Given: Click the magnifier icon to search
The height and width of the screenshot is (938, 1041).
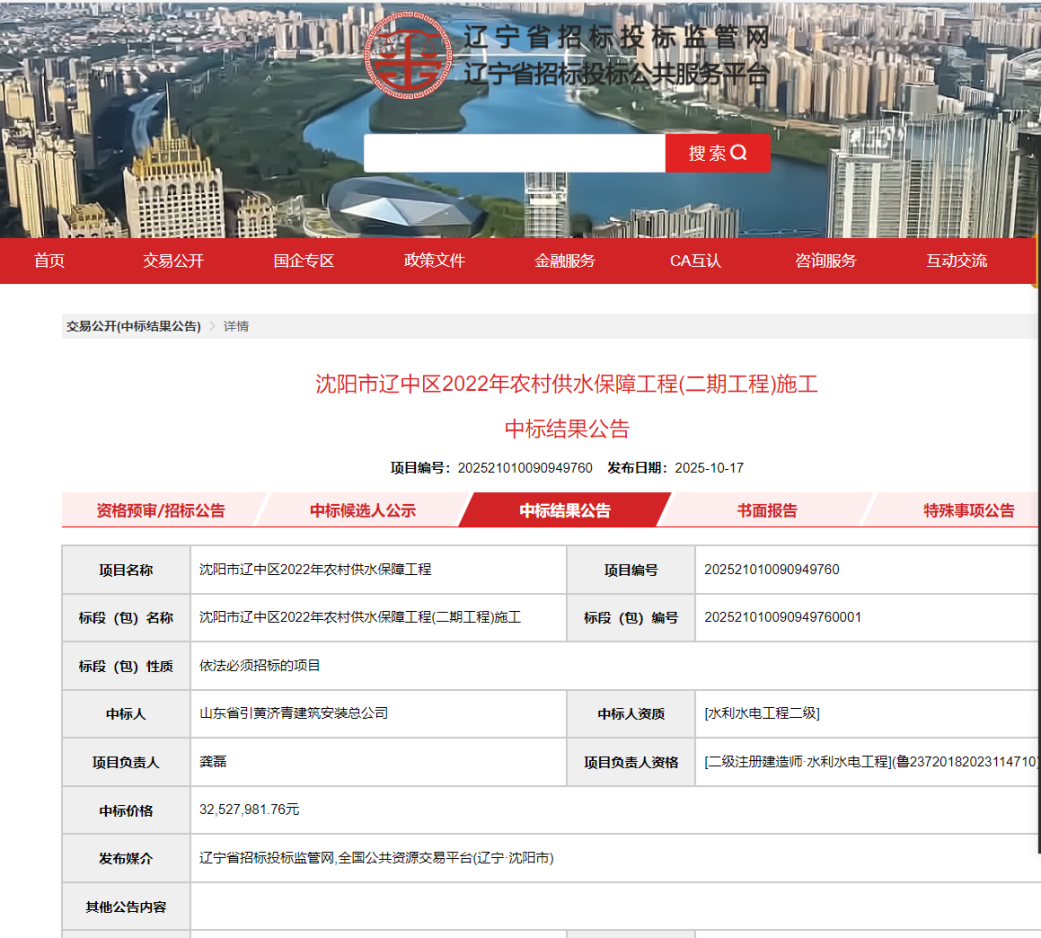Looking at the screenshot, I should tap(740, 152).
